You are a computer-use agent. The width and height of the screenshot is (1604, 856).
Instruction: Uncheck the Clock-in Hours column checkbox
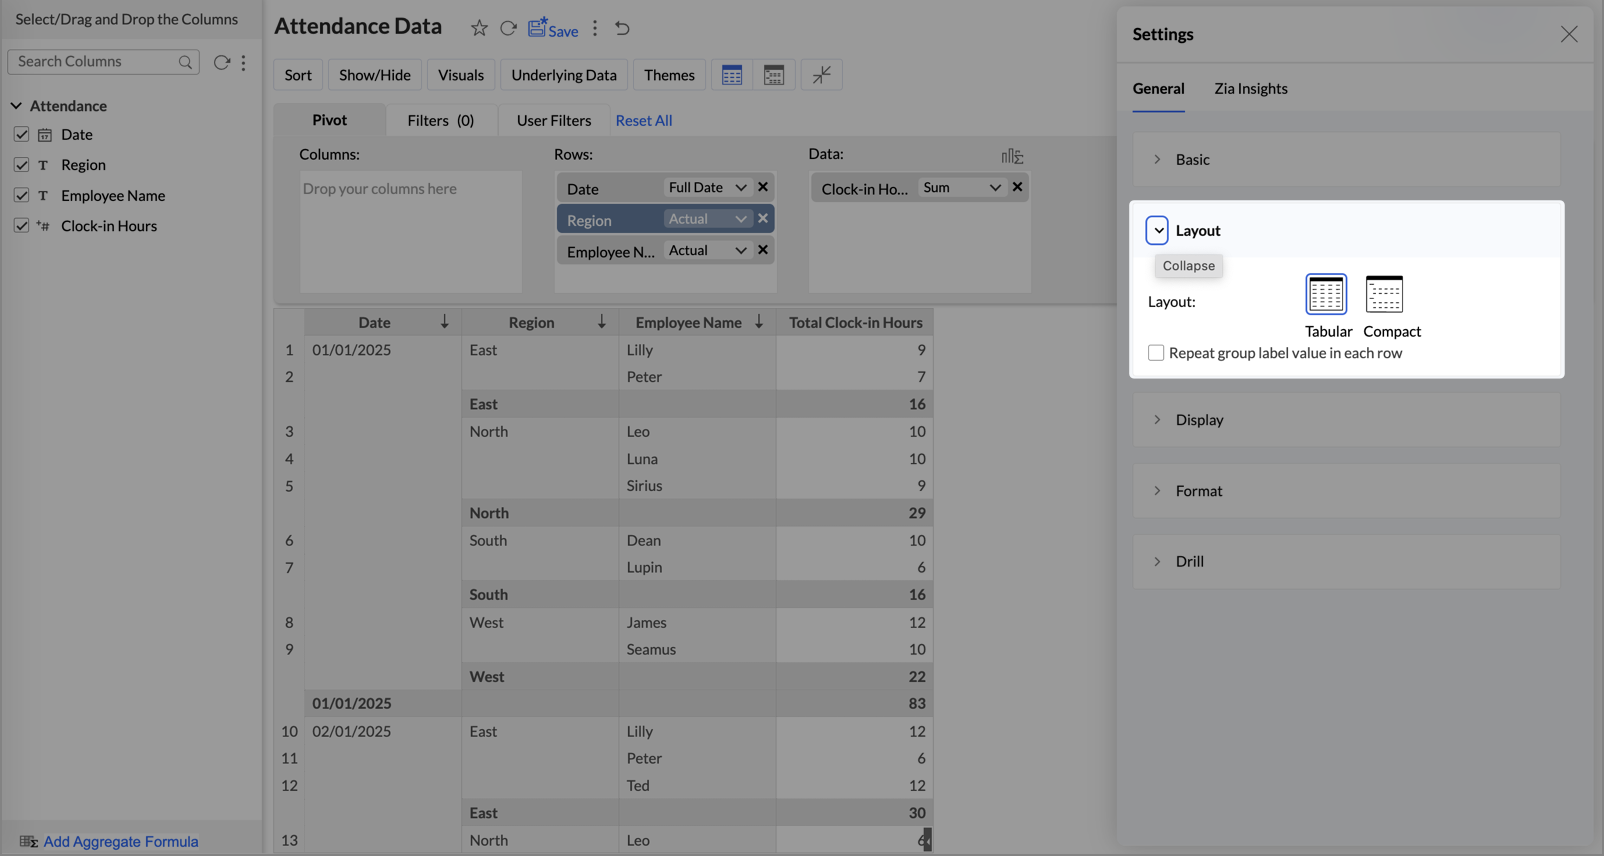[x=21, y=225]
